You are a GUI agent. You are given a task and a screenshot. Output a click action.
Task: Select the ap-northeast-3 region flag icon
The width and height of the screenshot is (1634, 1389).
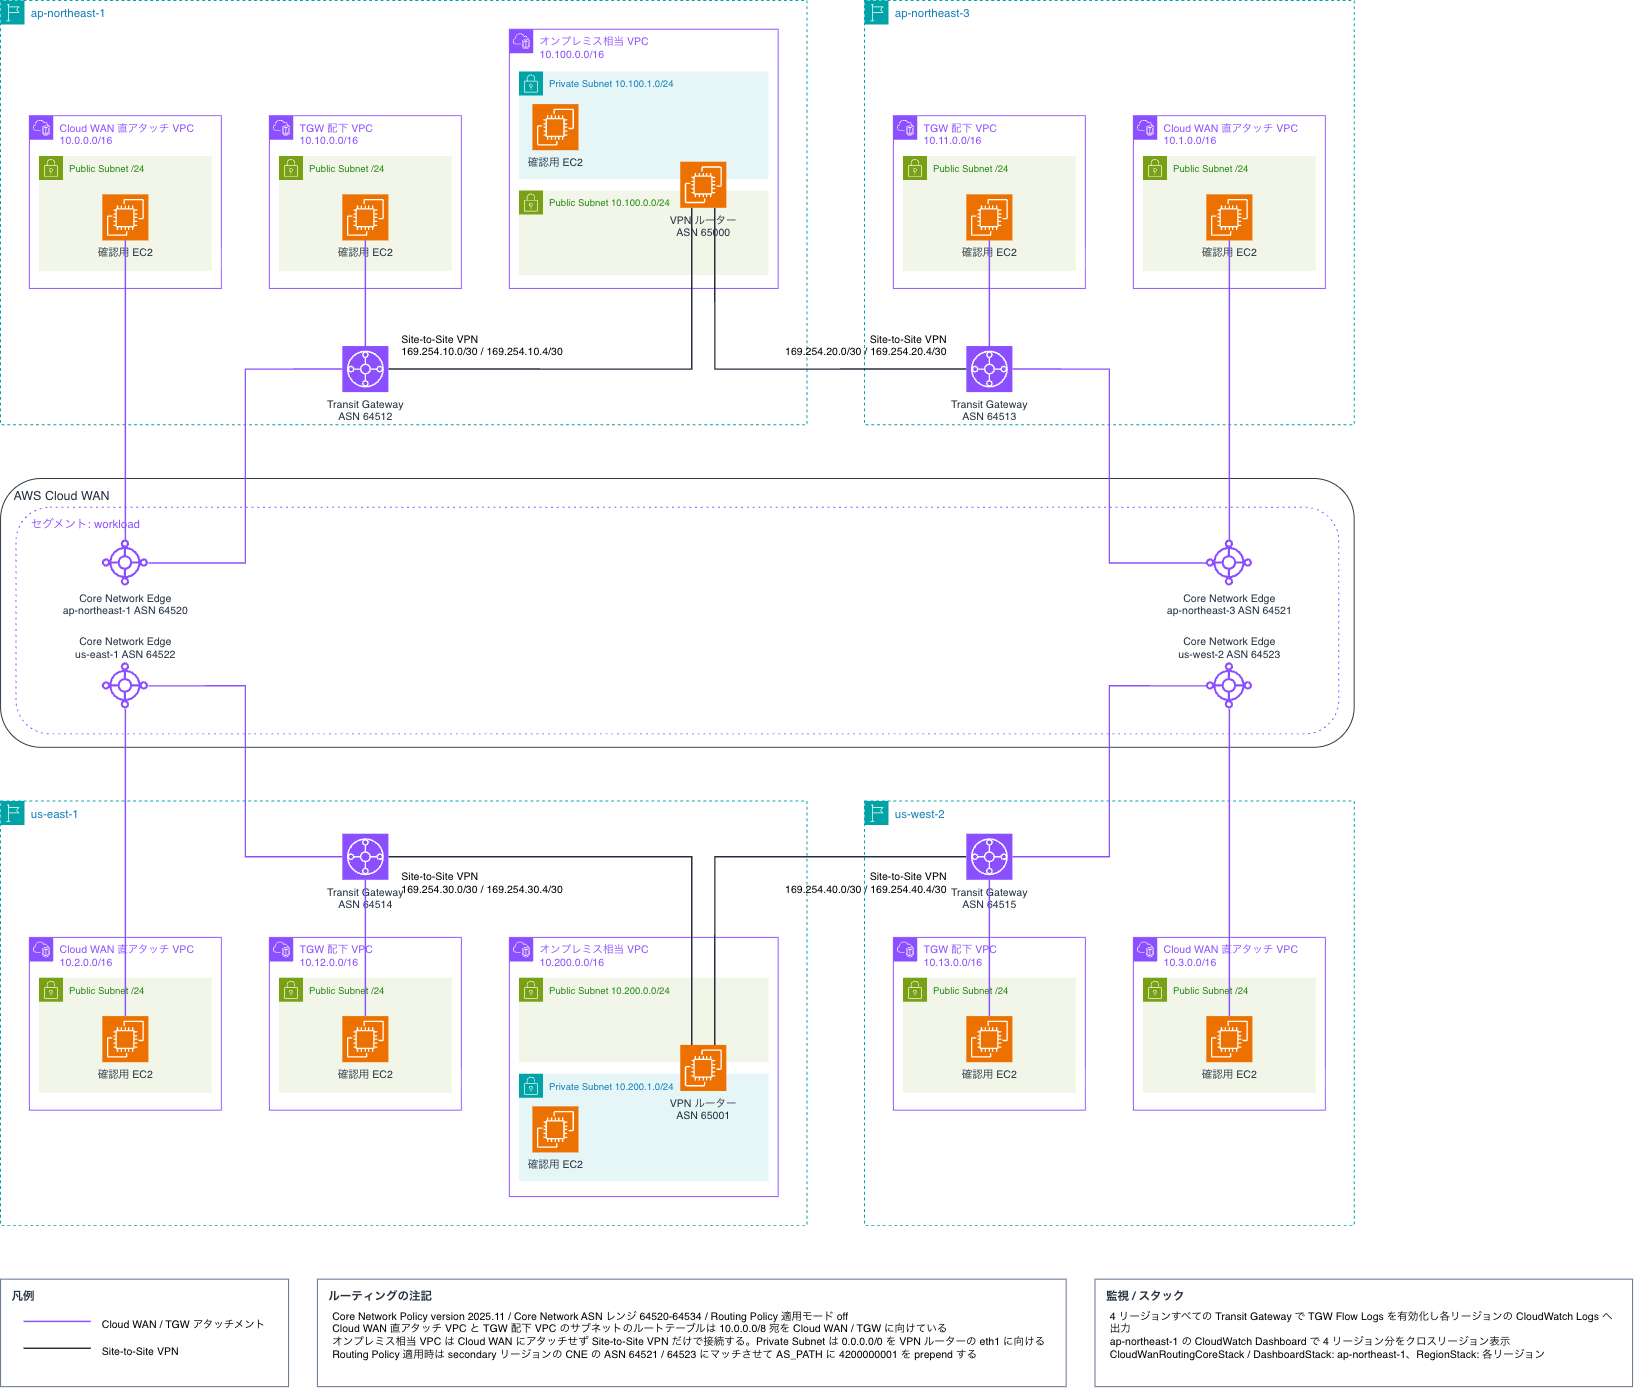(x=876, y=12)
